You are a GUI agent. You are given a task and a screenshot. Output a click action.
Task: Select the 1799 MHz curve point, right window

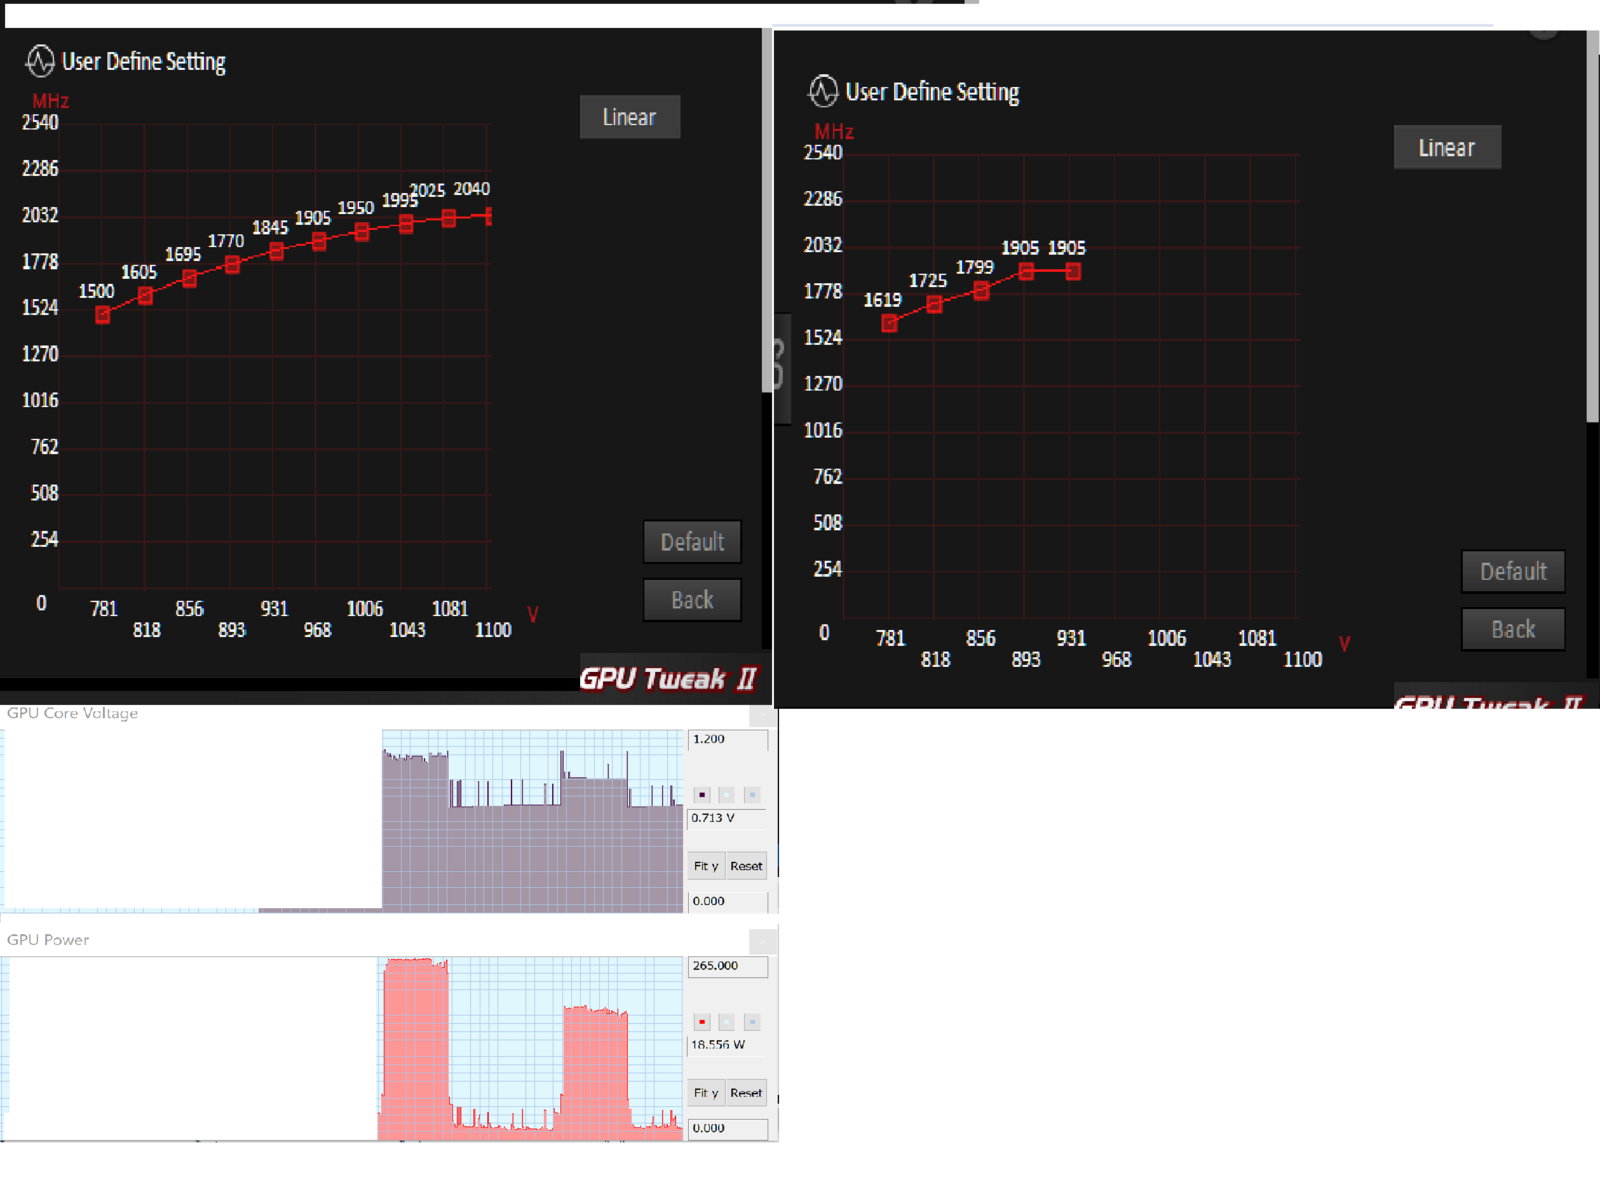click(981, 291)
